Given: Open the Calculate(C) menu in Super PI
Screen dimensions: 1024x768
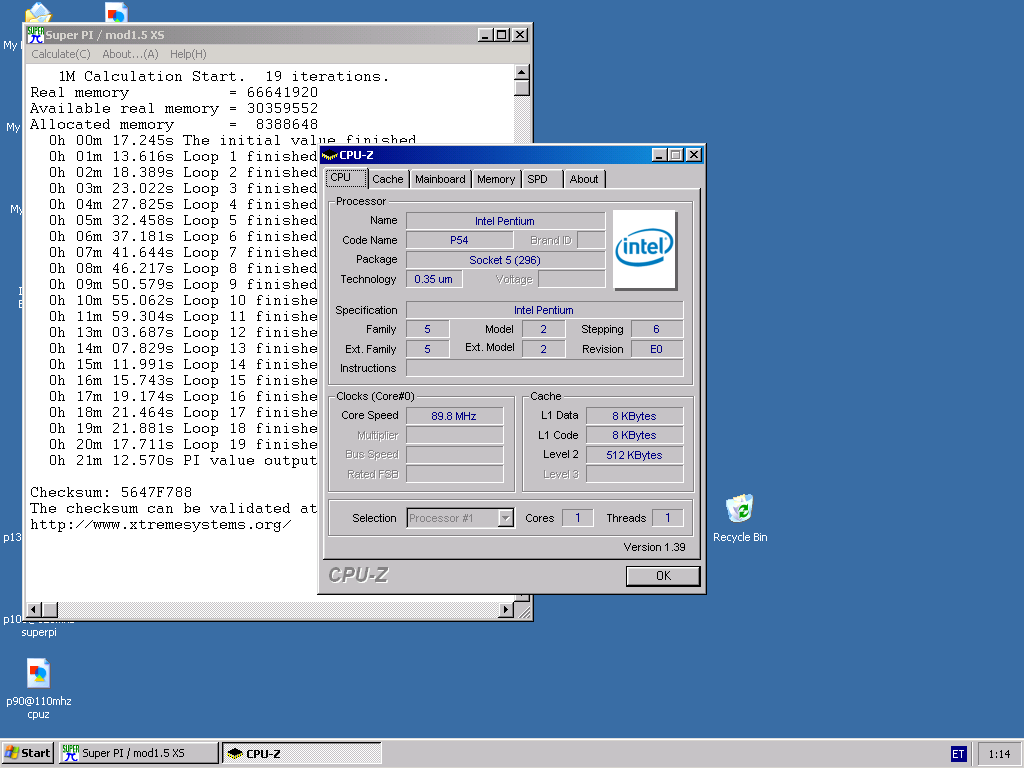Looking at the screenshot, I should pyautogui.click(x=61, y=54).
